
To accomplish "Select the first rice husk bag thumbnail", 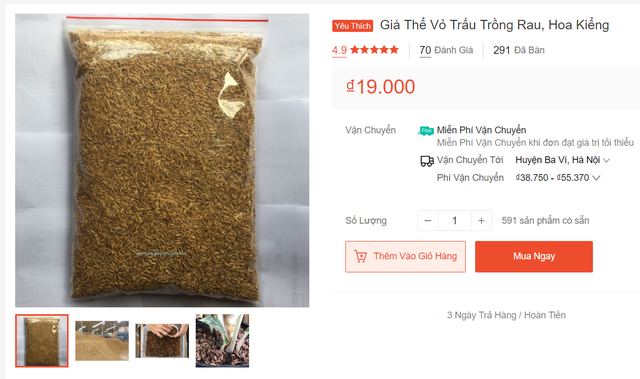I will (x=42, y=341).
